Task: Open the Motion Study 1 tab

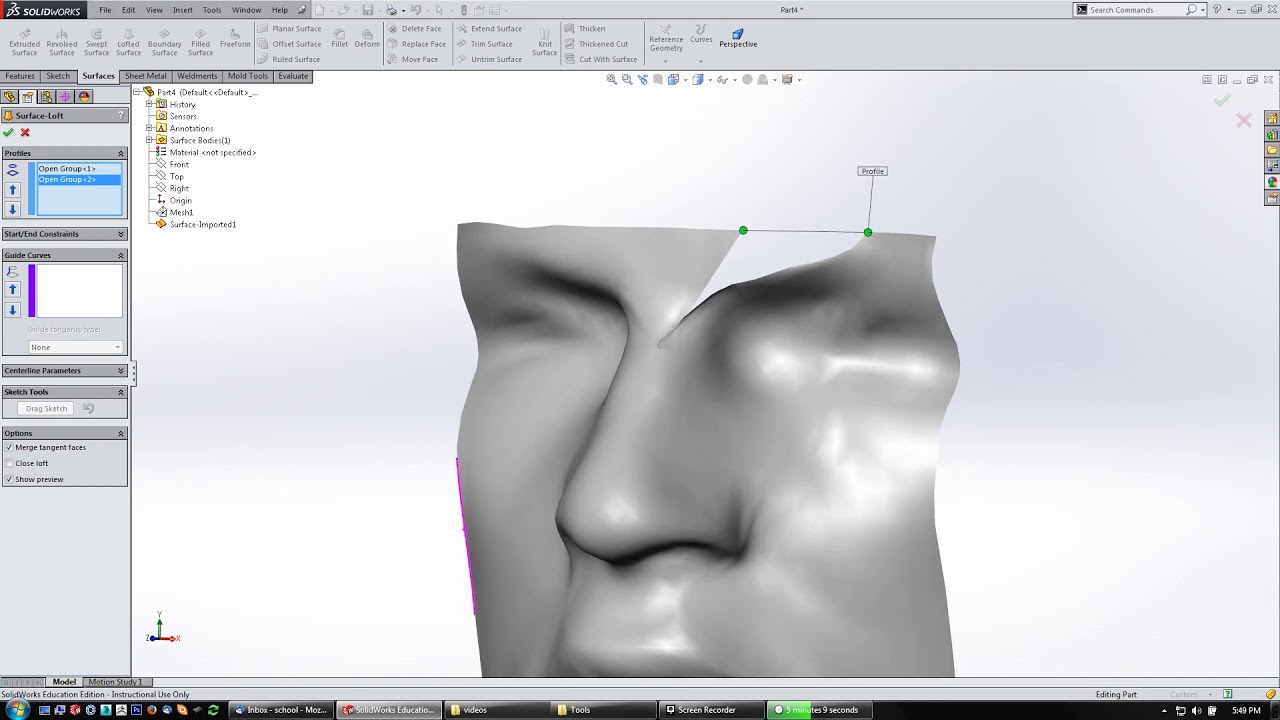Action: click(114, 682)
